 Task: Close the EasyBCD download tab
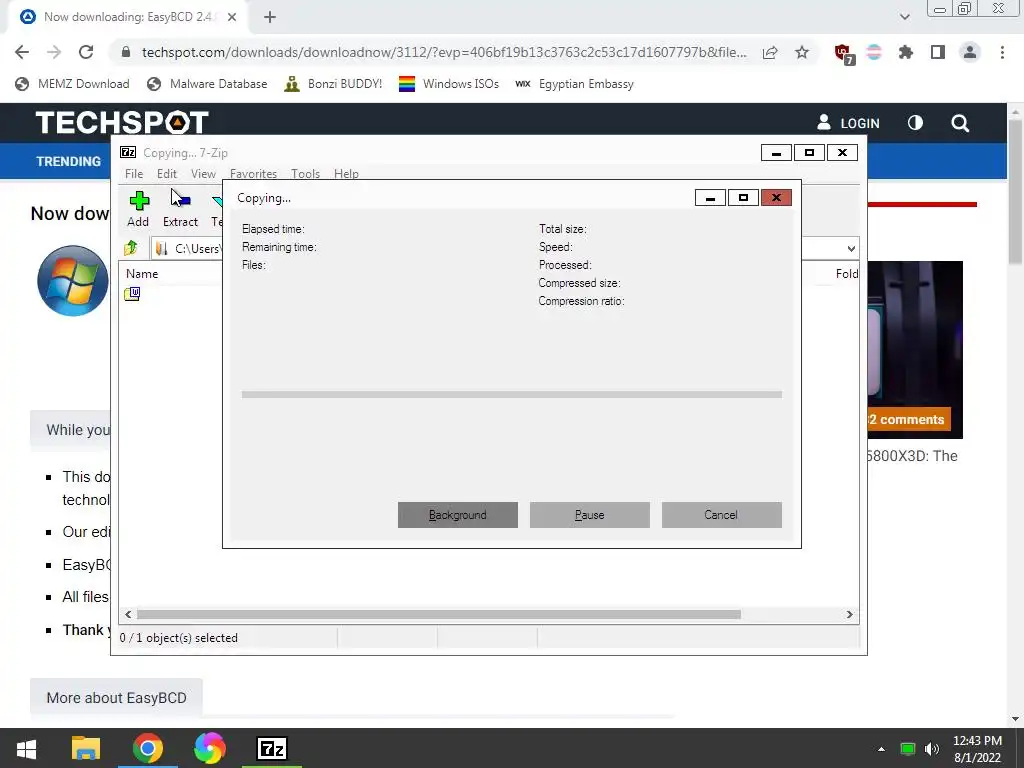coord(232,17)
